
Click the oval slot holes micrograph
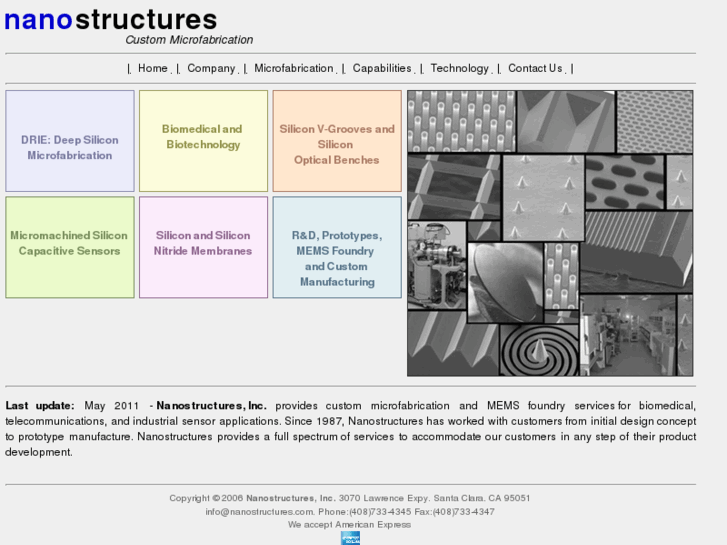pos(625,182)
